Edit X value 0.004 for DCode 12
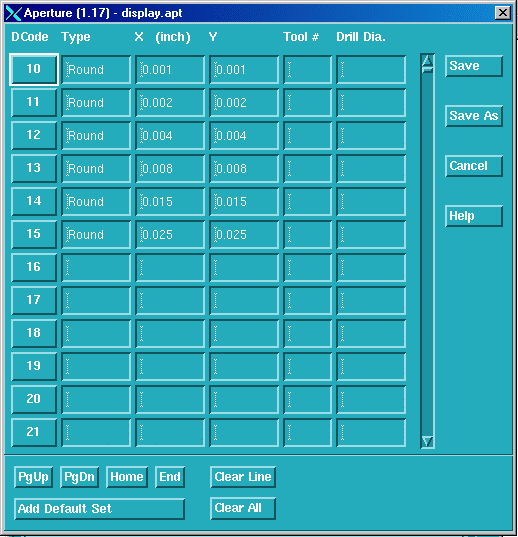Screen dimensions: 518x537 tap(170, 135)
